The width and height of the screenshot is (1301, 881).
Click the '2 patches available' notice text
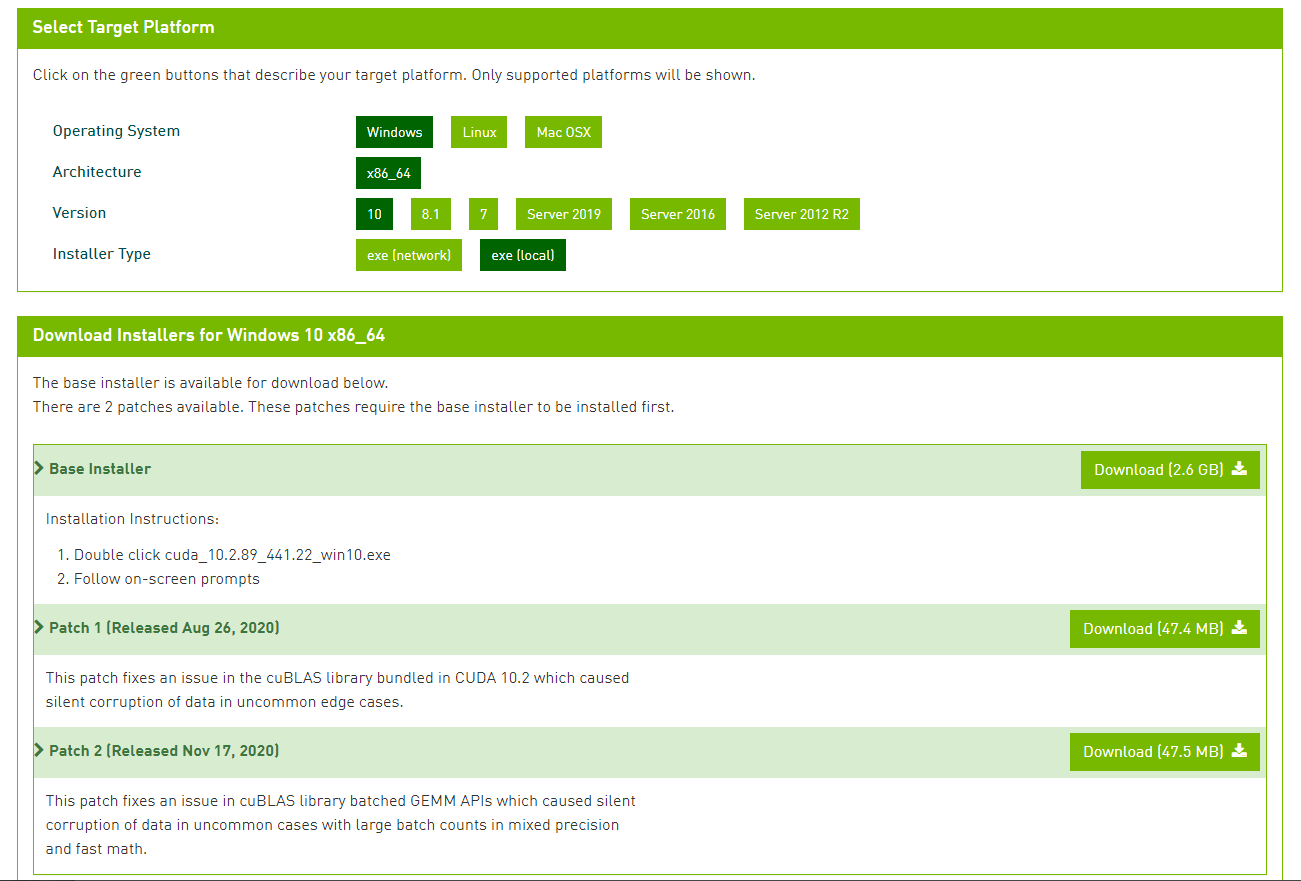click(354, 407)
